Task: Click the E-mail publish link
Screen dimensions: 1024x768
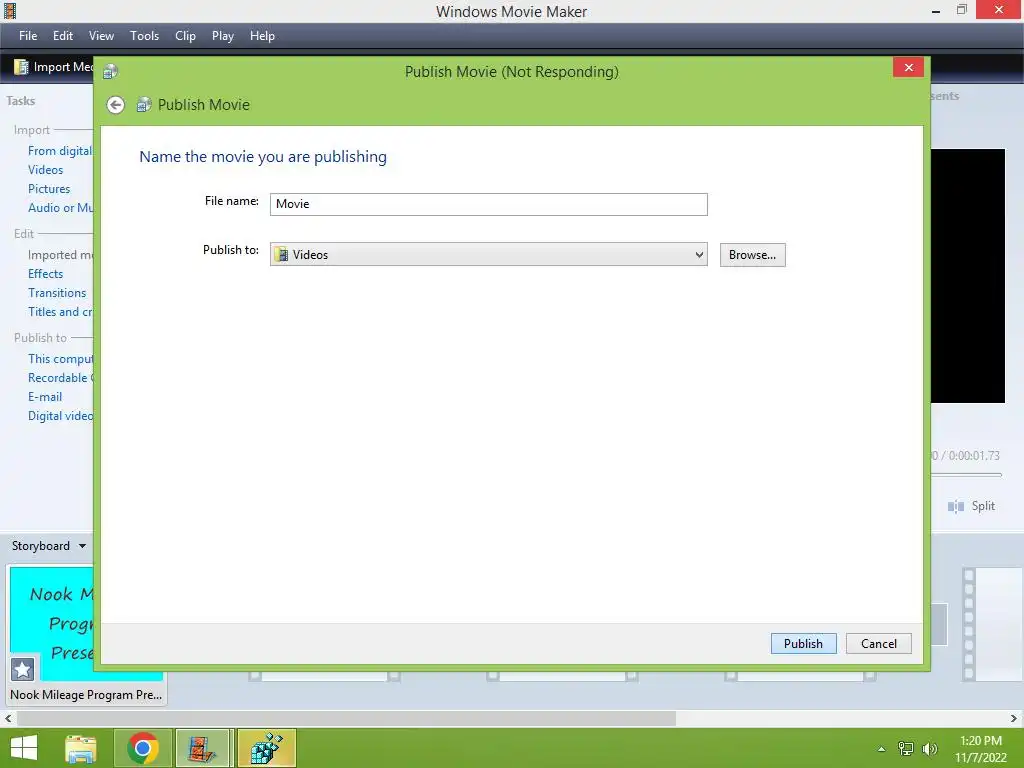Action: click(x=45, y=396)
